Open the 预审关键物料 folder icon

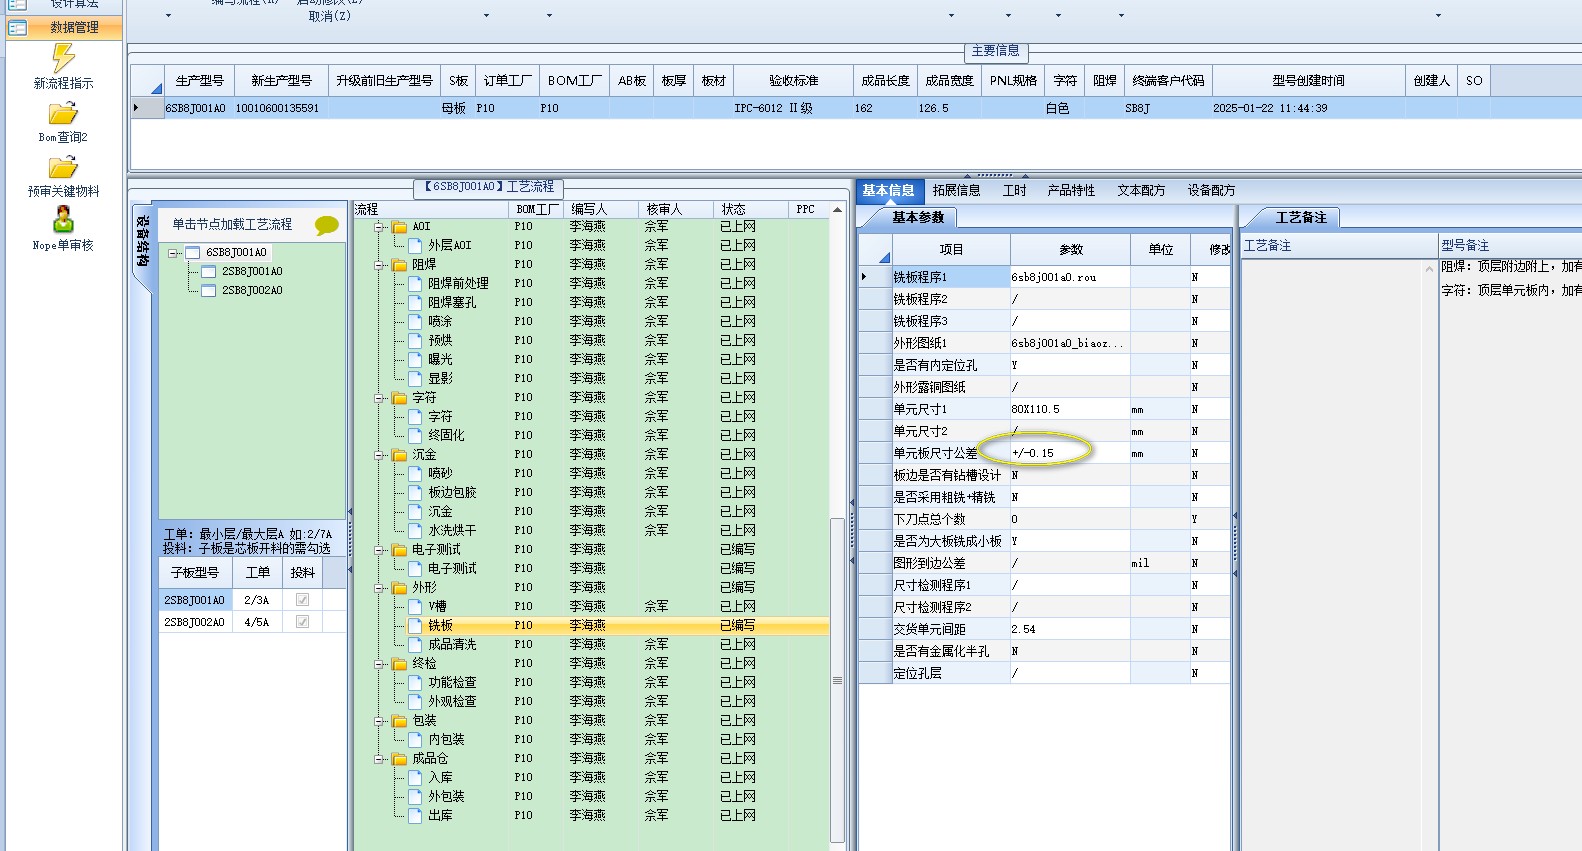coord(63,167)
